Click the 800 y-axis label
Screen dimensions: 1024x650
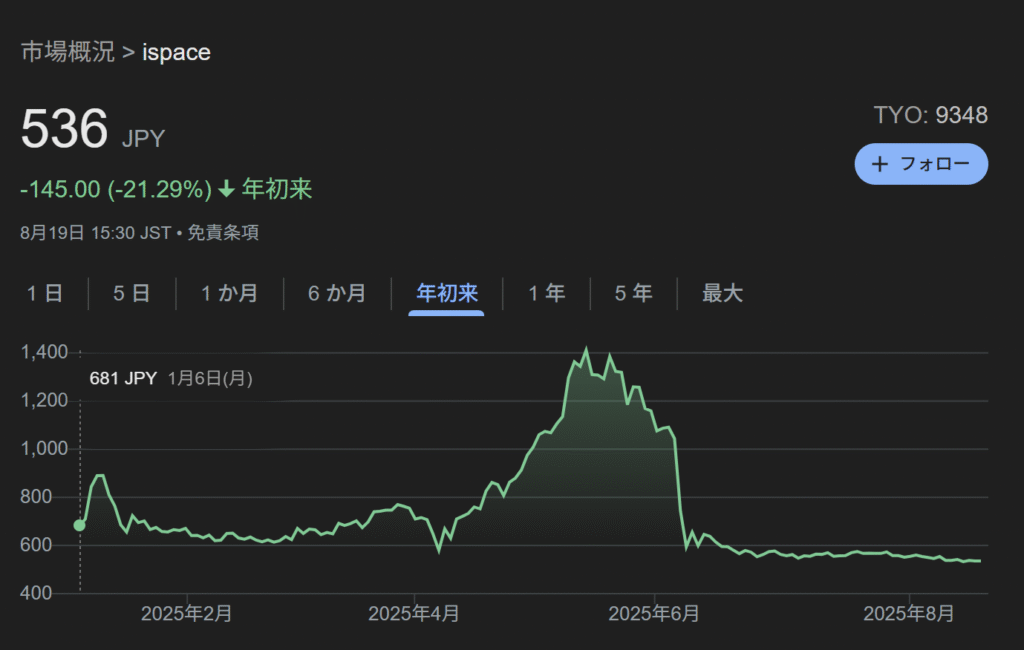tap(36, 497)
